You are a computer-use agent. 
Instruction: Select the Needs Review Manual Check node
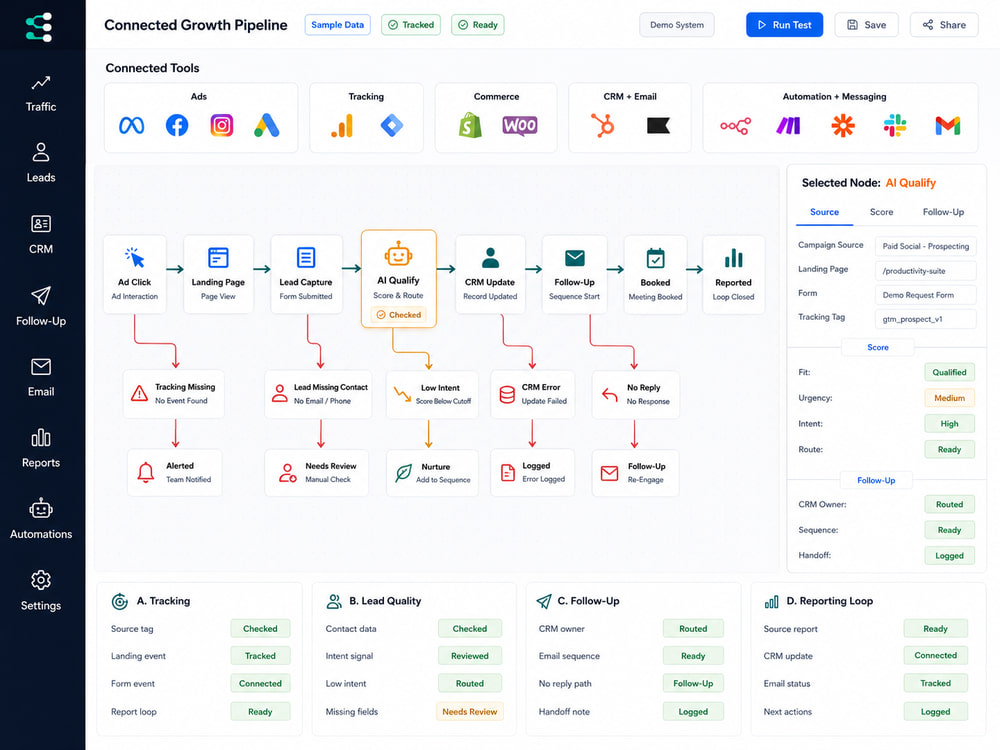[316, 473]
